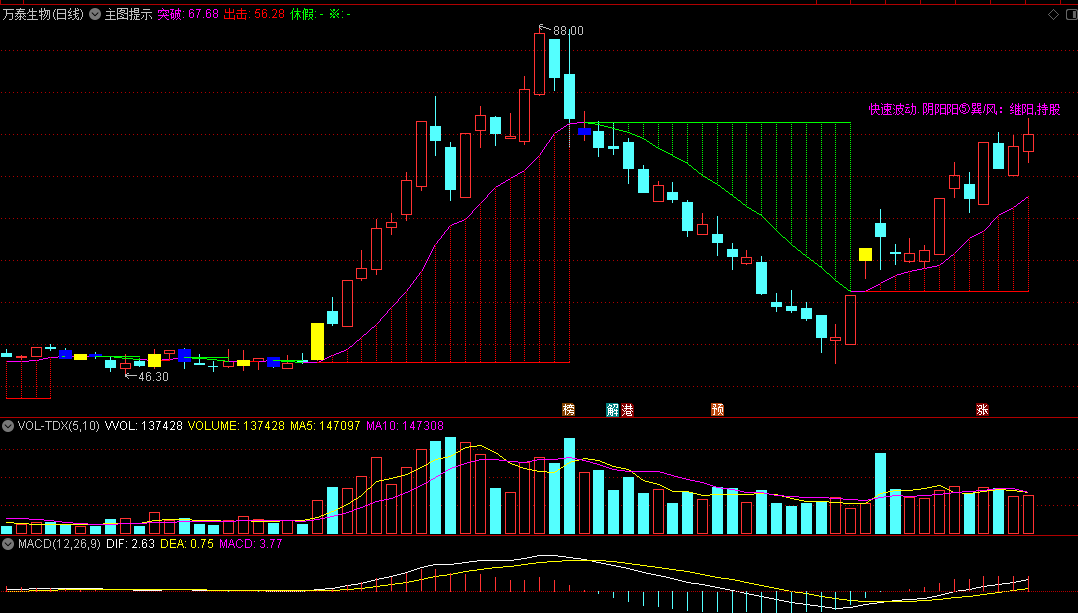Click the 突破: 67.68 value
This screenshot has height=613, width=1078.
(x=188, y=14)
